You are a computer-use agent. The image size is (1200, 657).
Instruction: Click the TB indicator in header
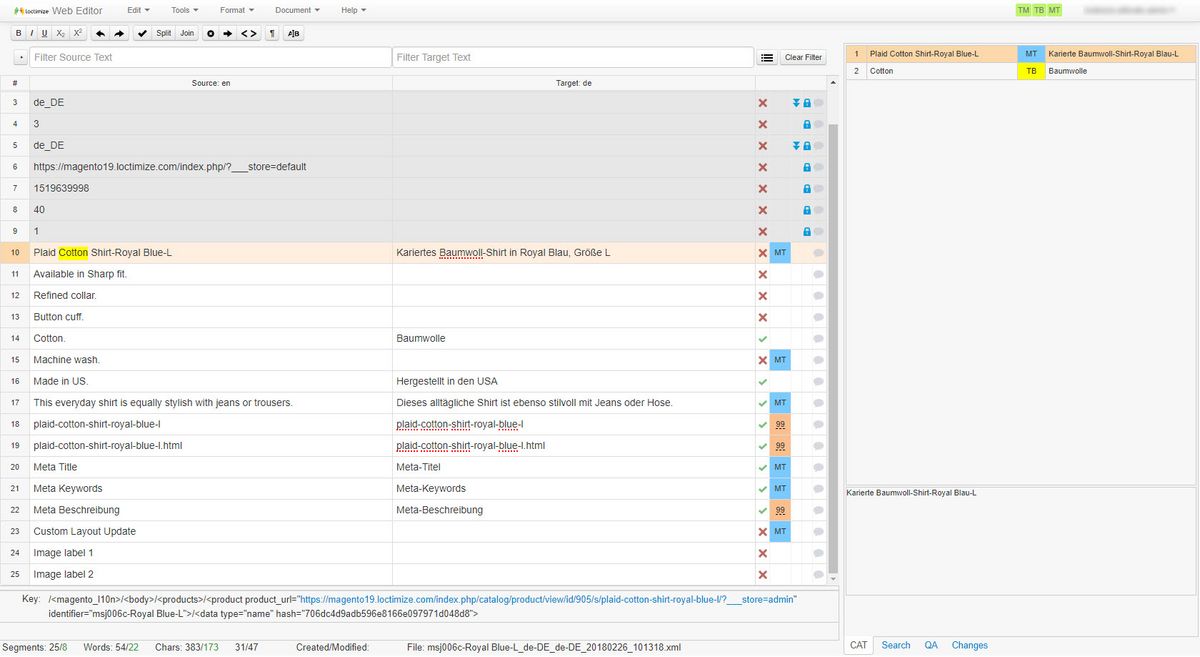tap(1039, 10)
